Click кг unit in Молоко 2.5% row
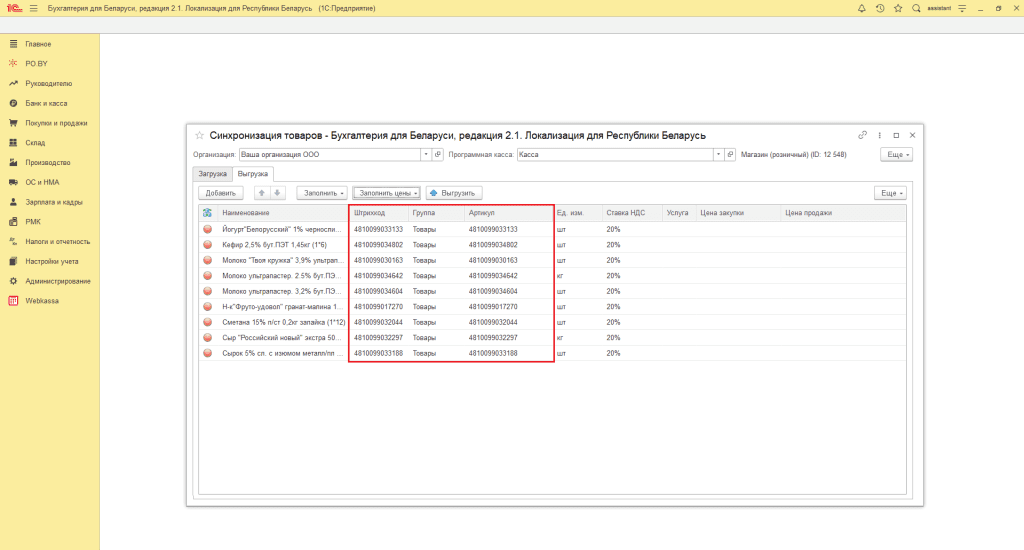Viewport: 1024px width, 550px height. (560, 276)
